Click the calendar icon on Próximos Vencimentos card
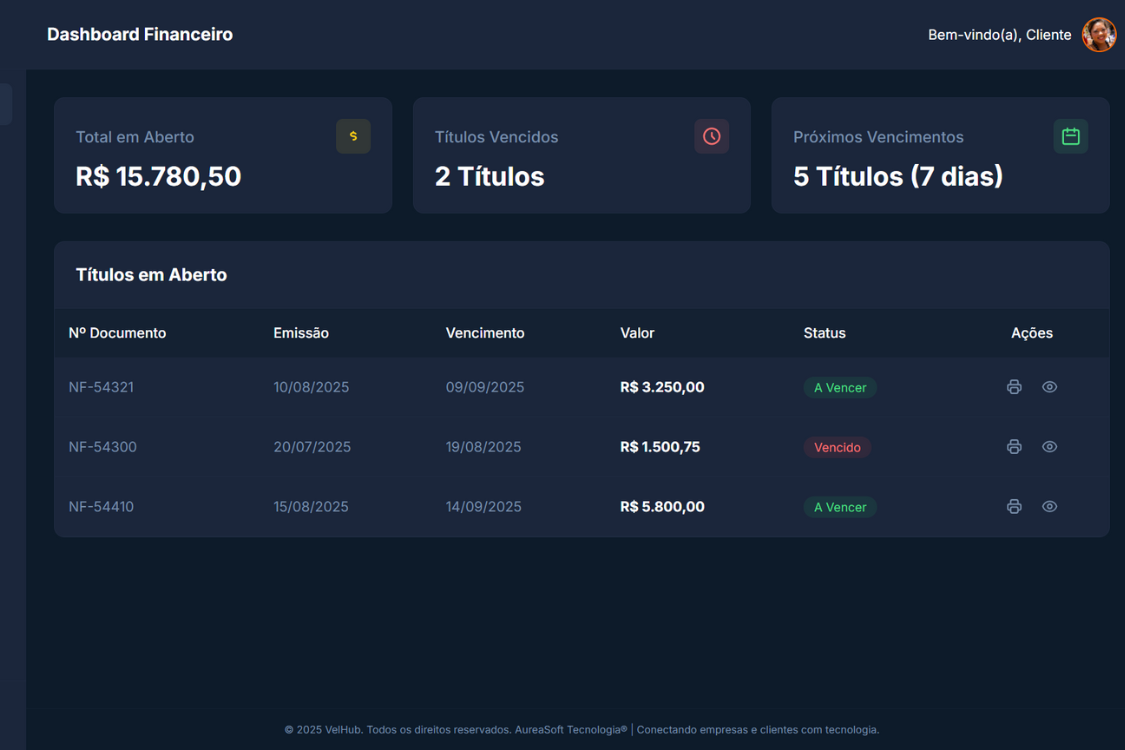Viewport: 1125px width, 750px height. click(1070, 136)
